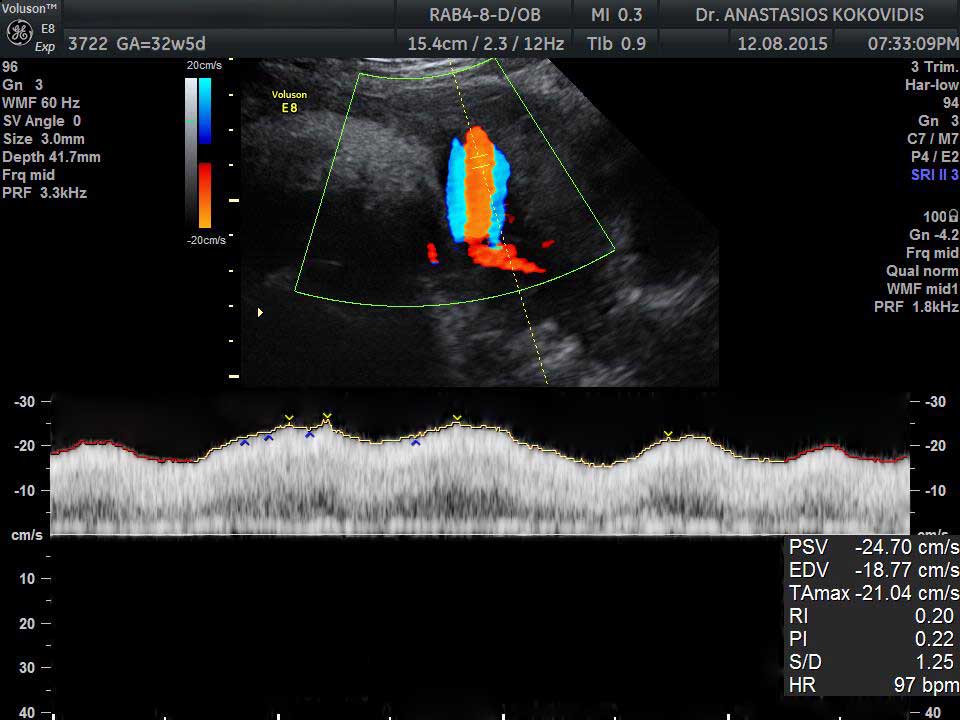
Task: Click the PRF 1.8kHz color parameter
Action: coord(916,307)
